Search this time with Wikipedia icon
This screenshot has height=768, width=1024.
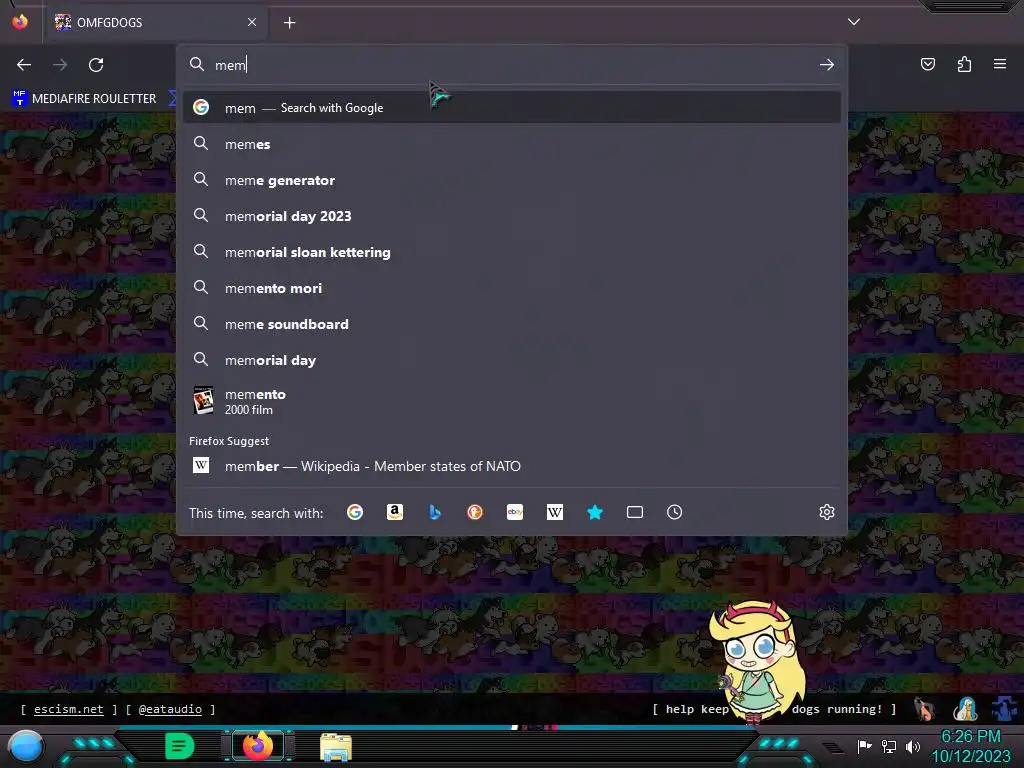tap(554, 512)
